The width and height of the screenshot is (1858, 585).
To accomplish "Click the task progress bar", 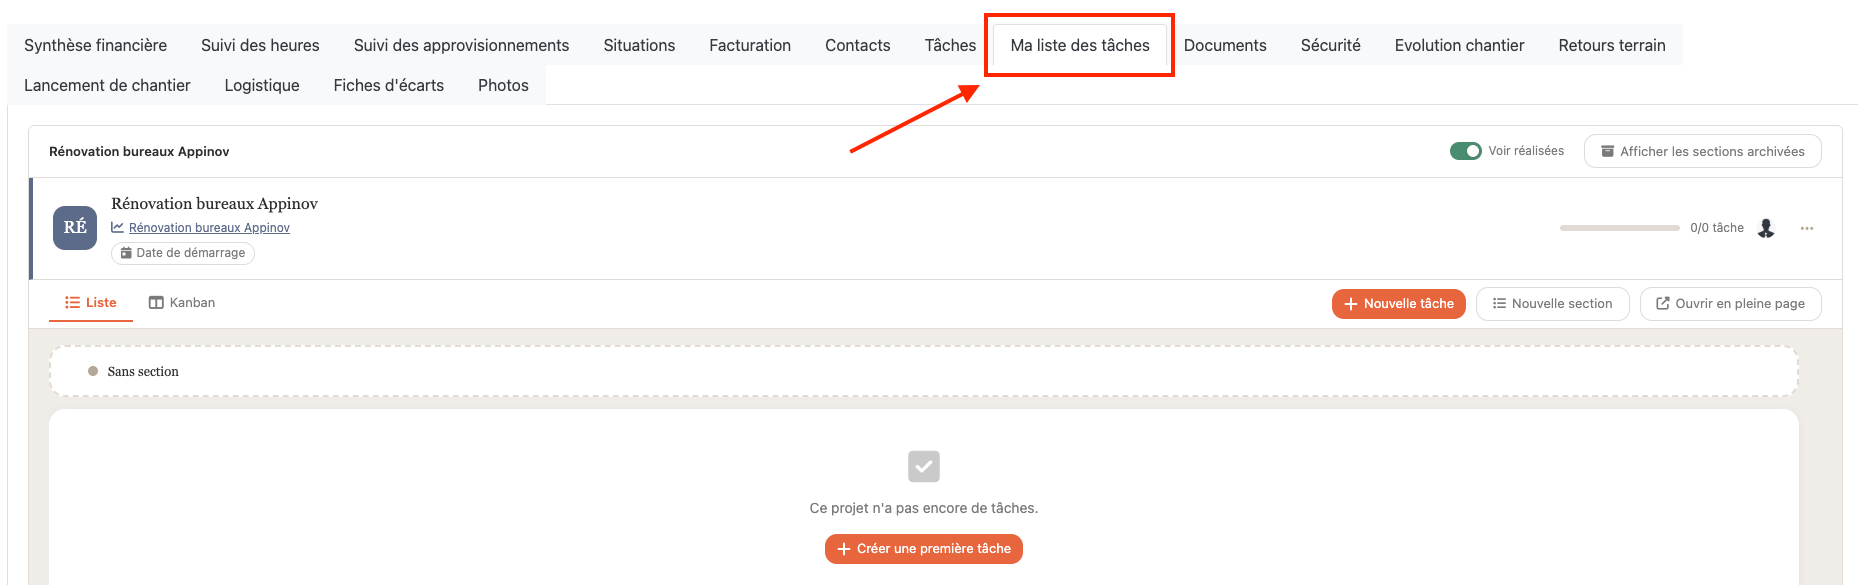I will coord(1620,228).
